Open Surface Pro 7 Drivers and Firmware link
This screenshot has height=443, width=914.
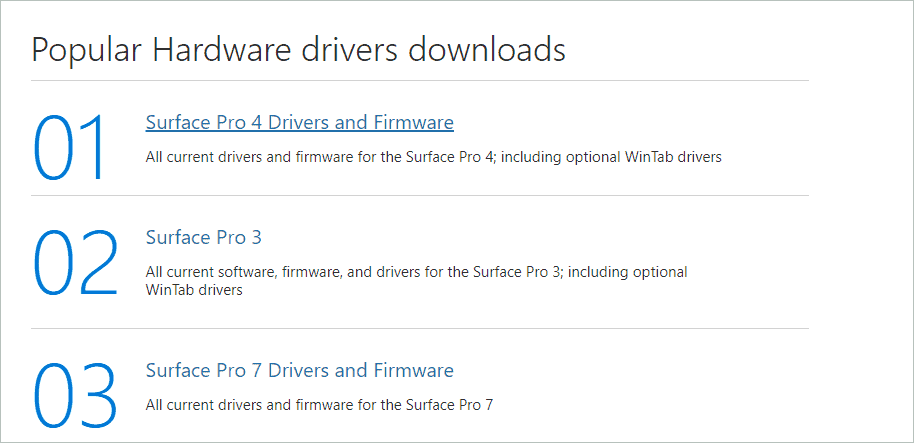pyautogui.click(x=300, y=370)
